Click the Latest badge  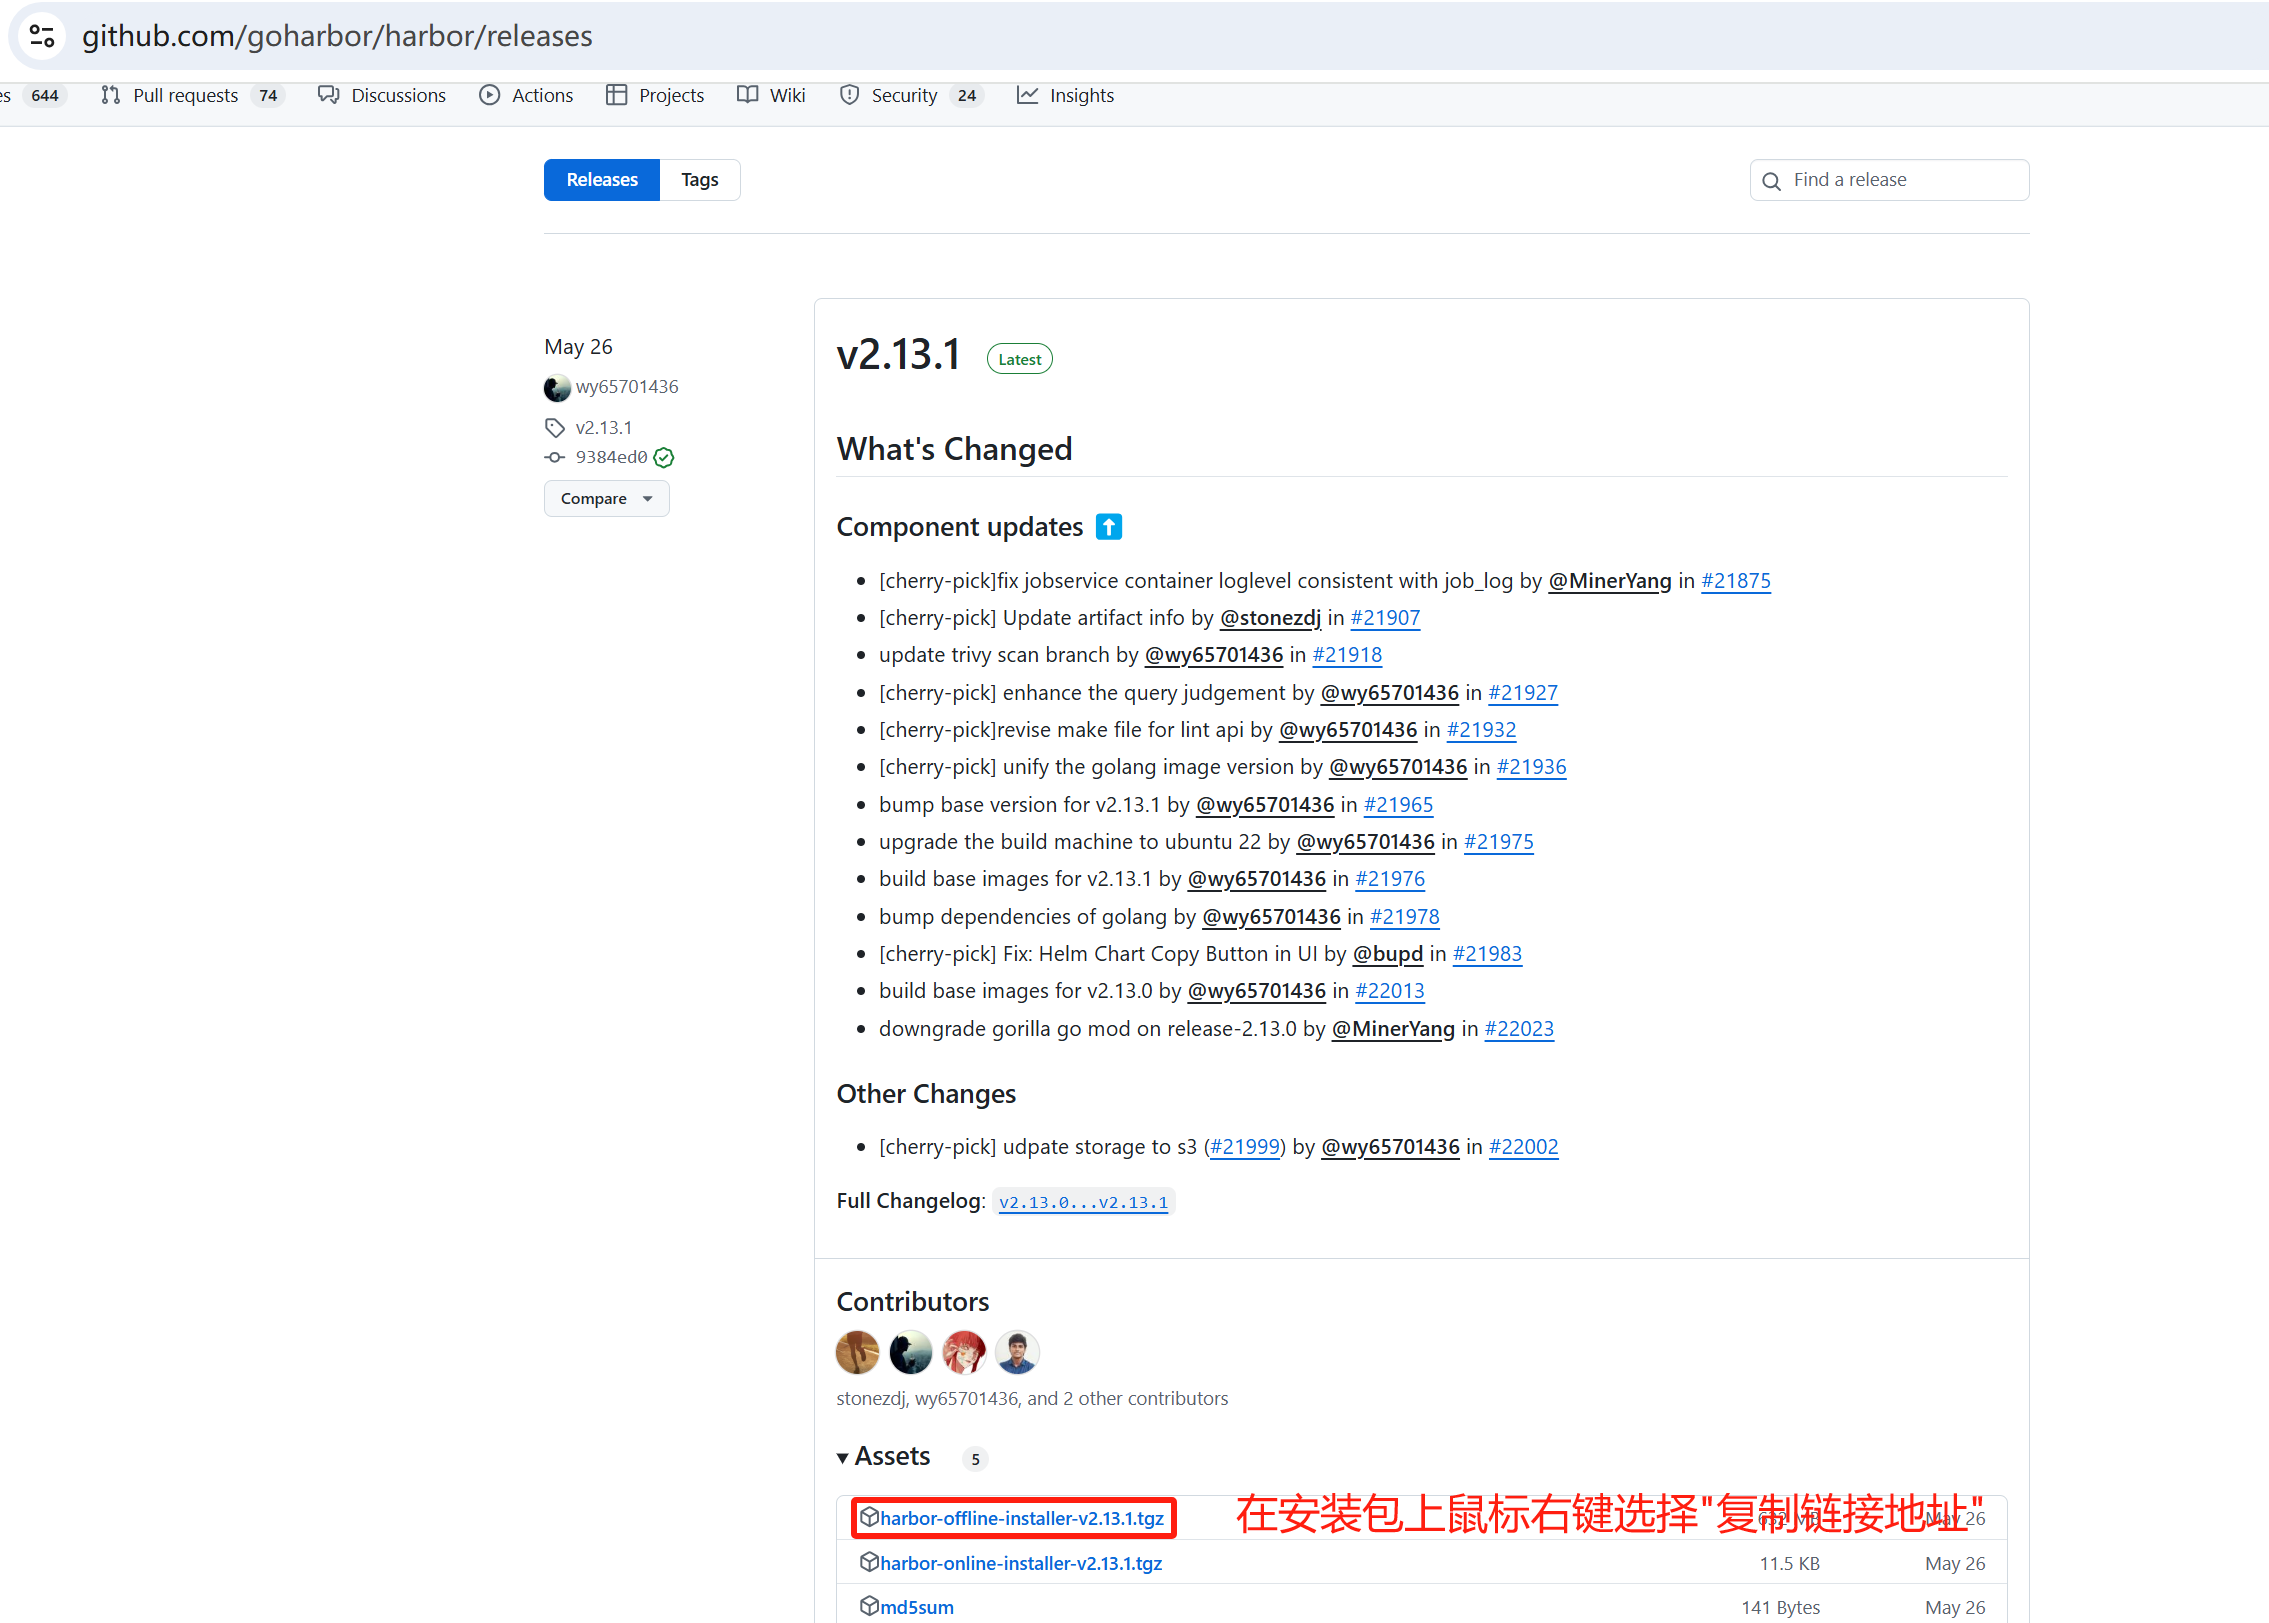tap(1019, 360)
